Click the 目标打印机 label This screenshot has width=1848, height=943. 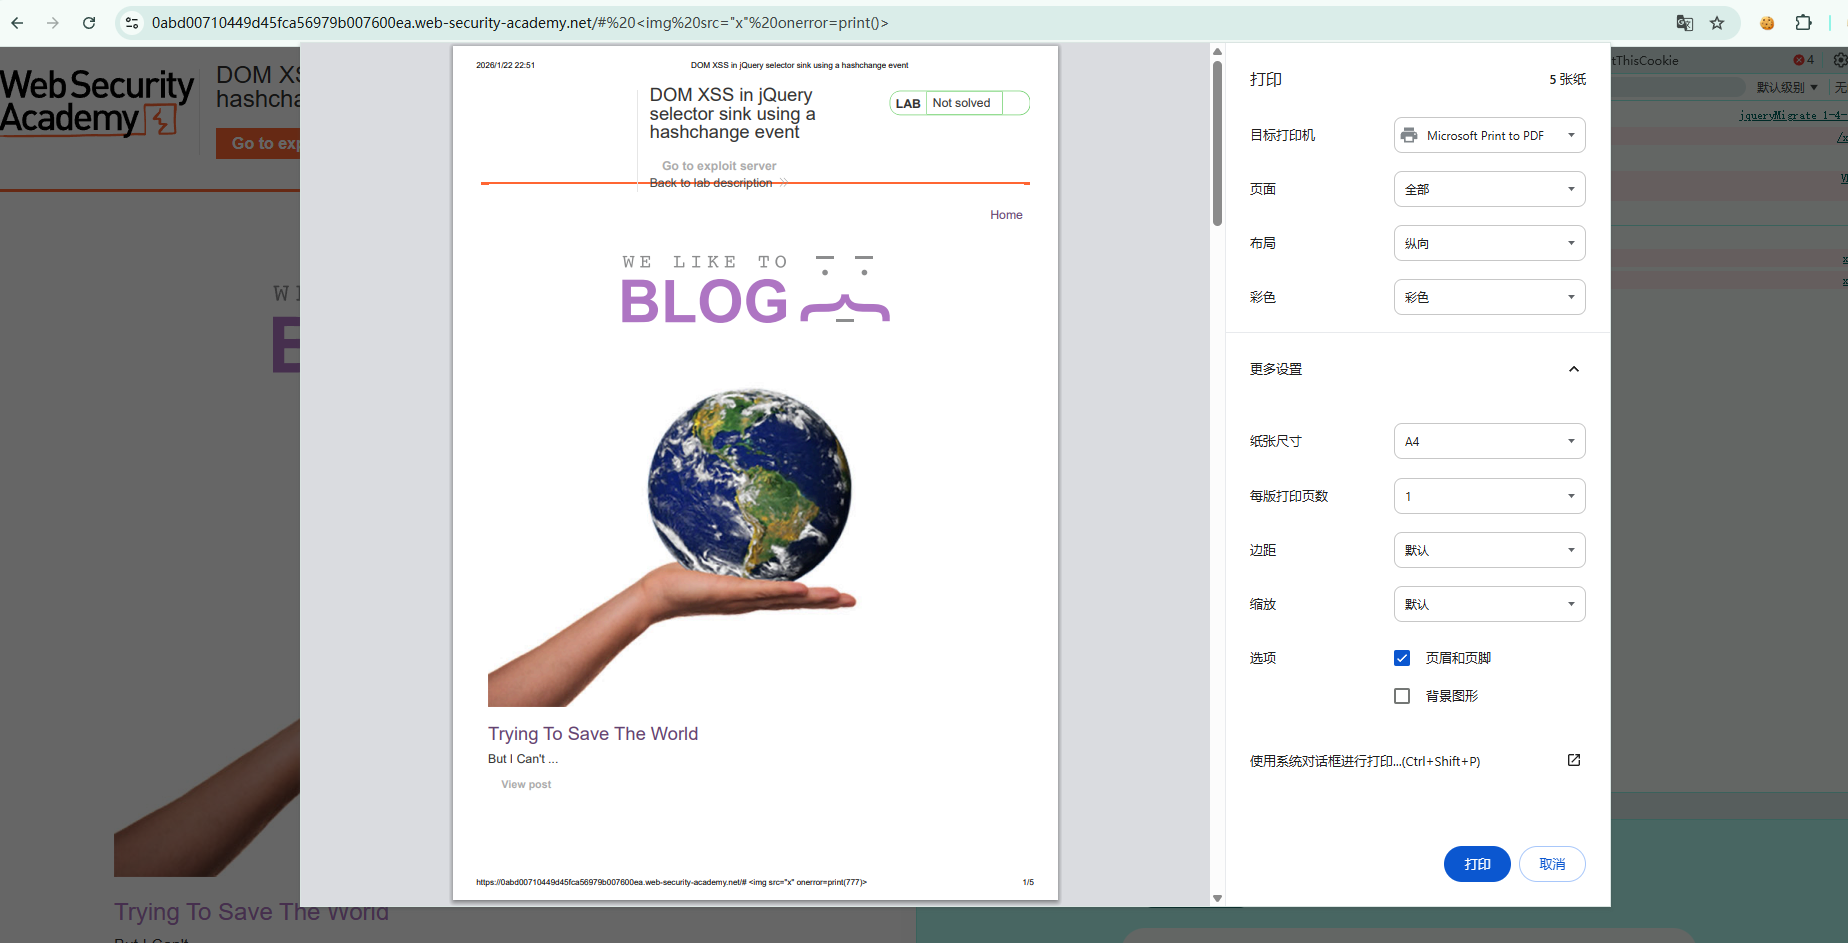click(1283, 135)
